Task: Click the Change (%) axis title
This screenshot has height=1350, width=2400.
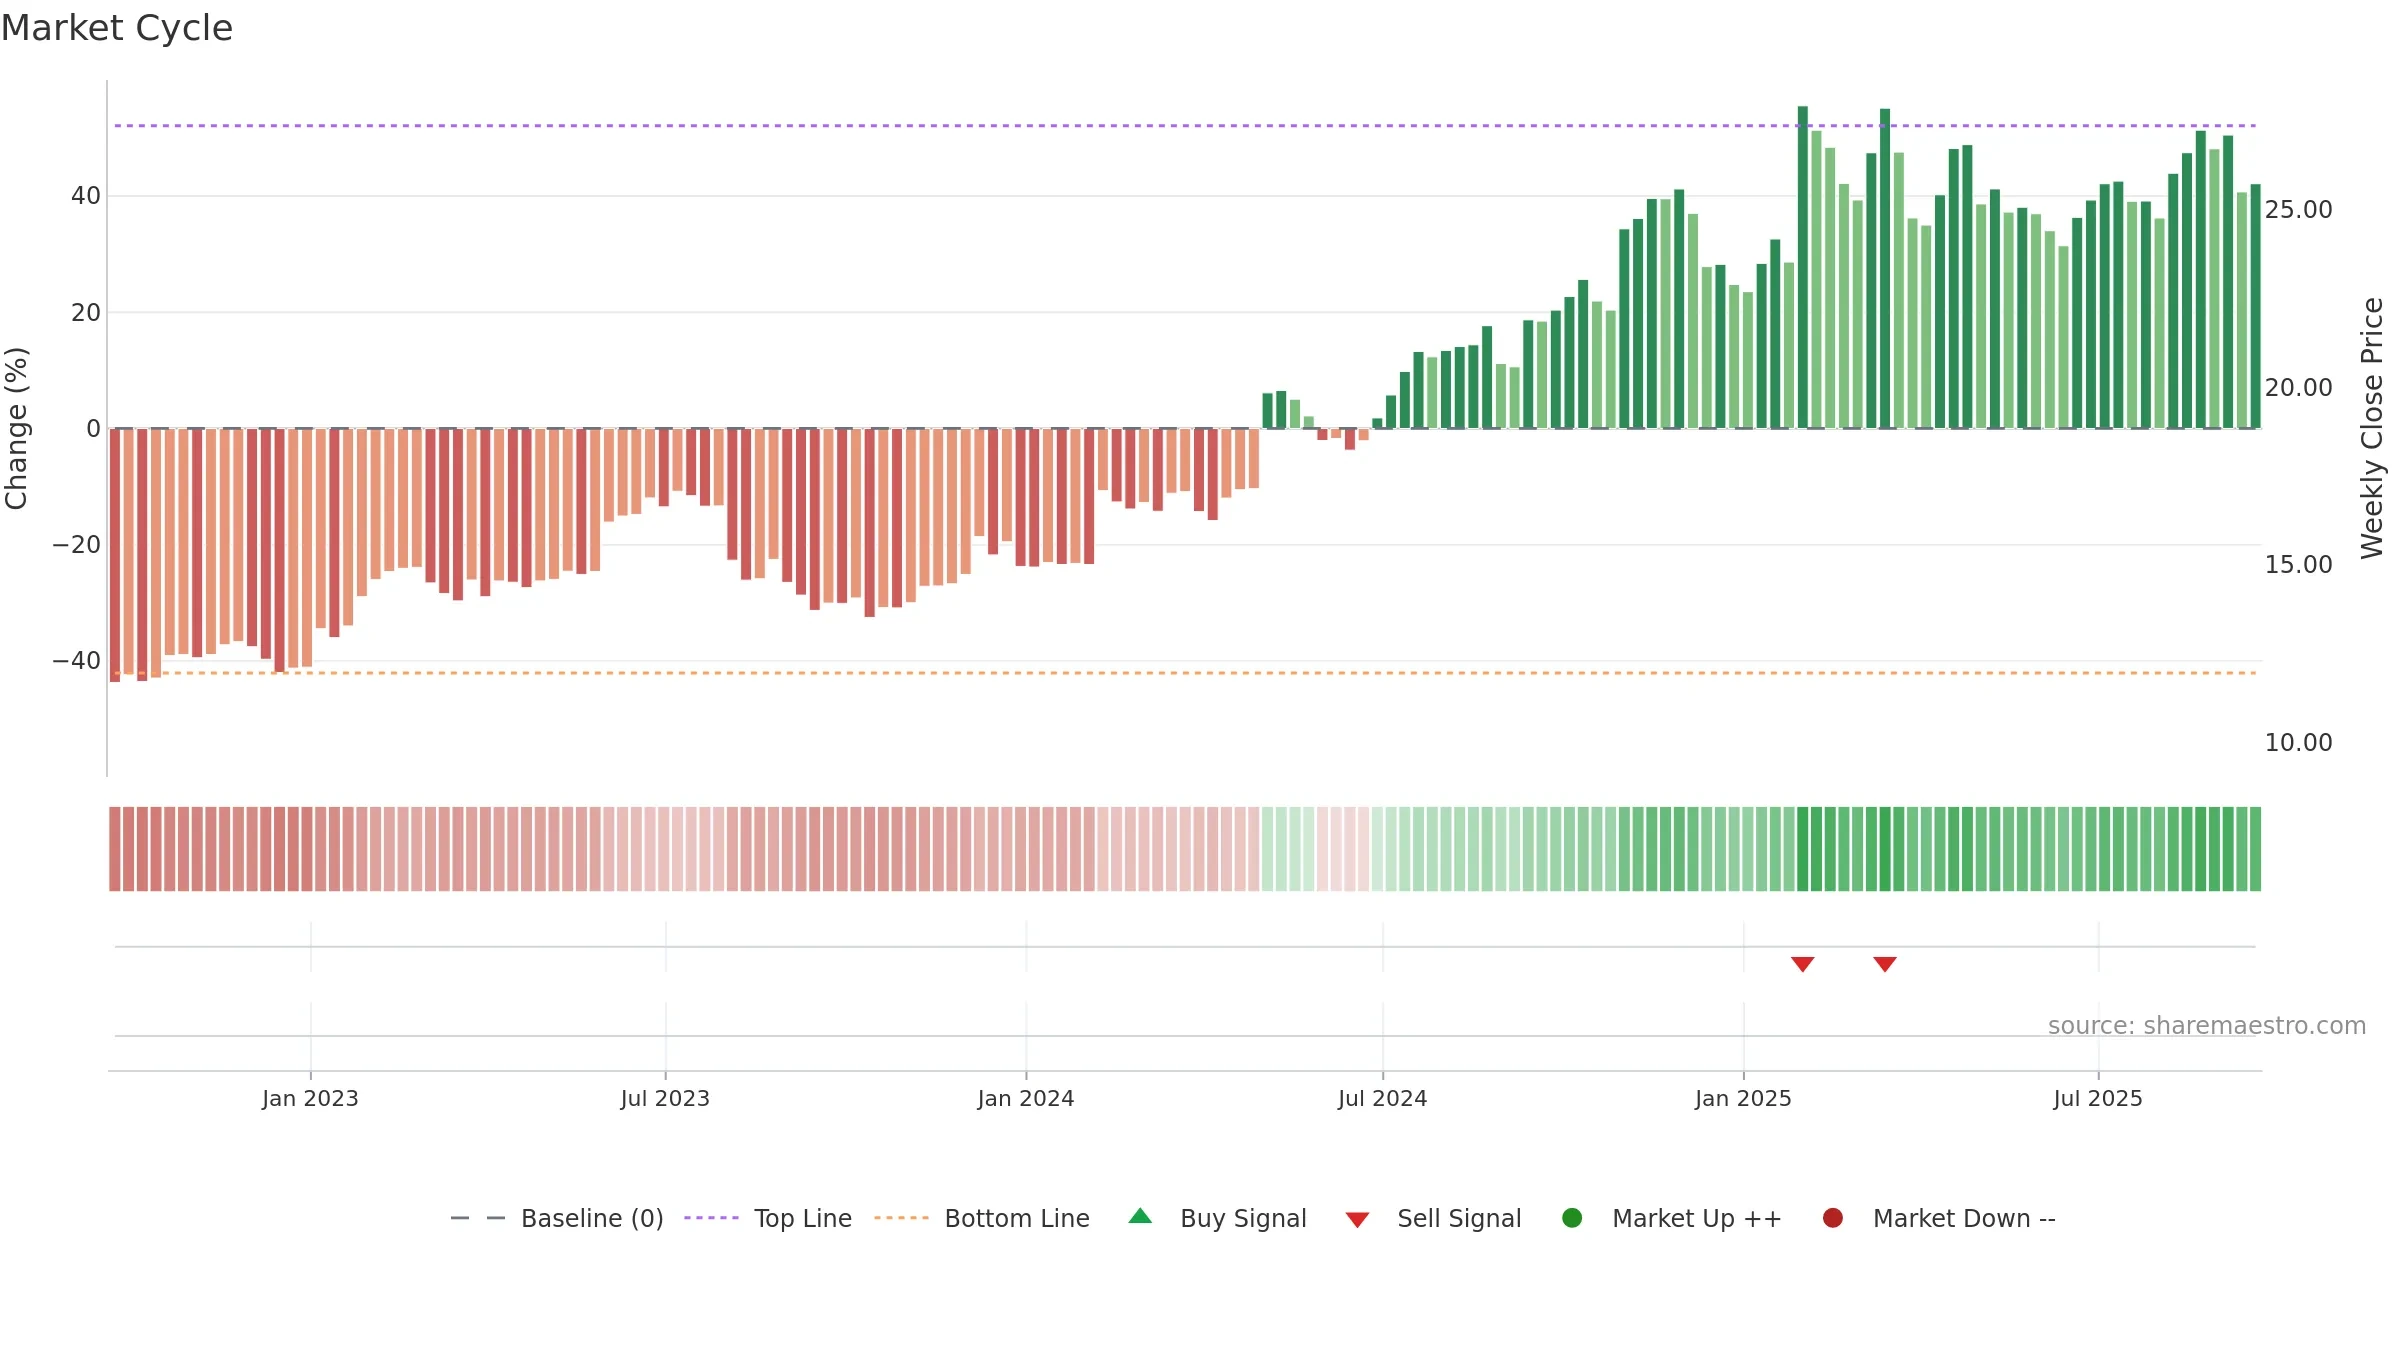Action: pos(16,428)
